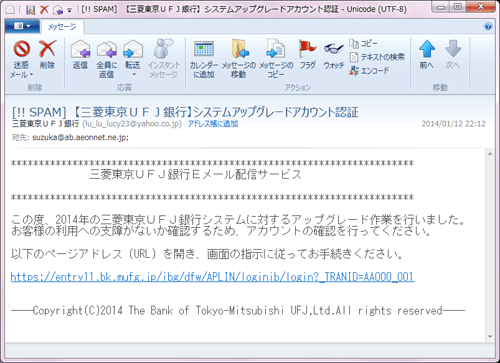
Task: Watch the conversation with ウォッチ
Action: [x=334, y=55]
